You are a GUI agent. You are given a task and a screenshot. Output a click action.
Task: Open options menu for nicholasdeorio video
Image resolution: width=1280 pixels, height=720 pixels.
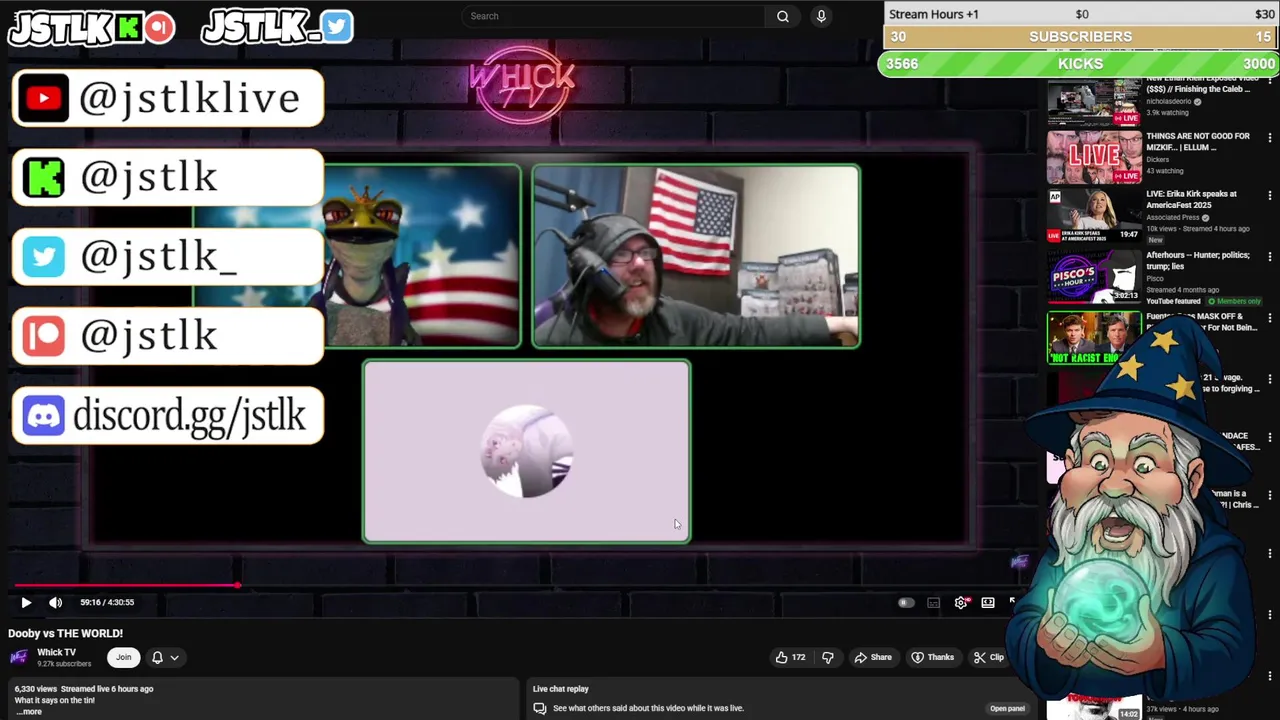(1270, 78)
